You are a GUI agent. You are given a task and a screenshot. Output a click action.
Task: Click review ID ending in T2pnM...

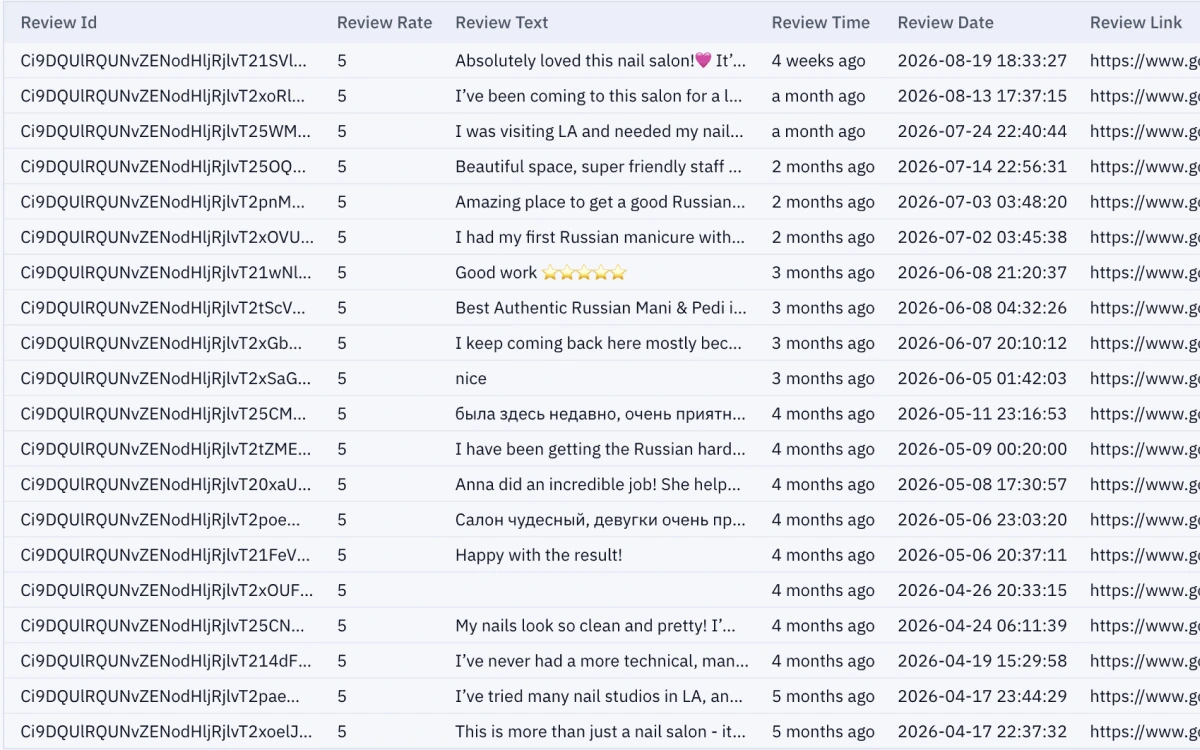tap(163, 202)
